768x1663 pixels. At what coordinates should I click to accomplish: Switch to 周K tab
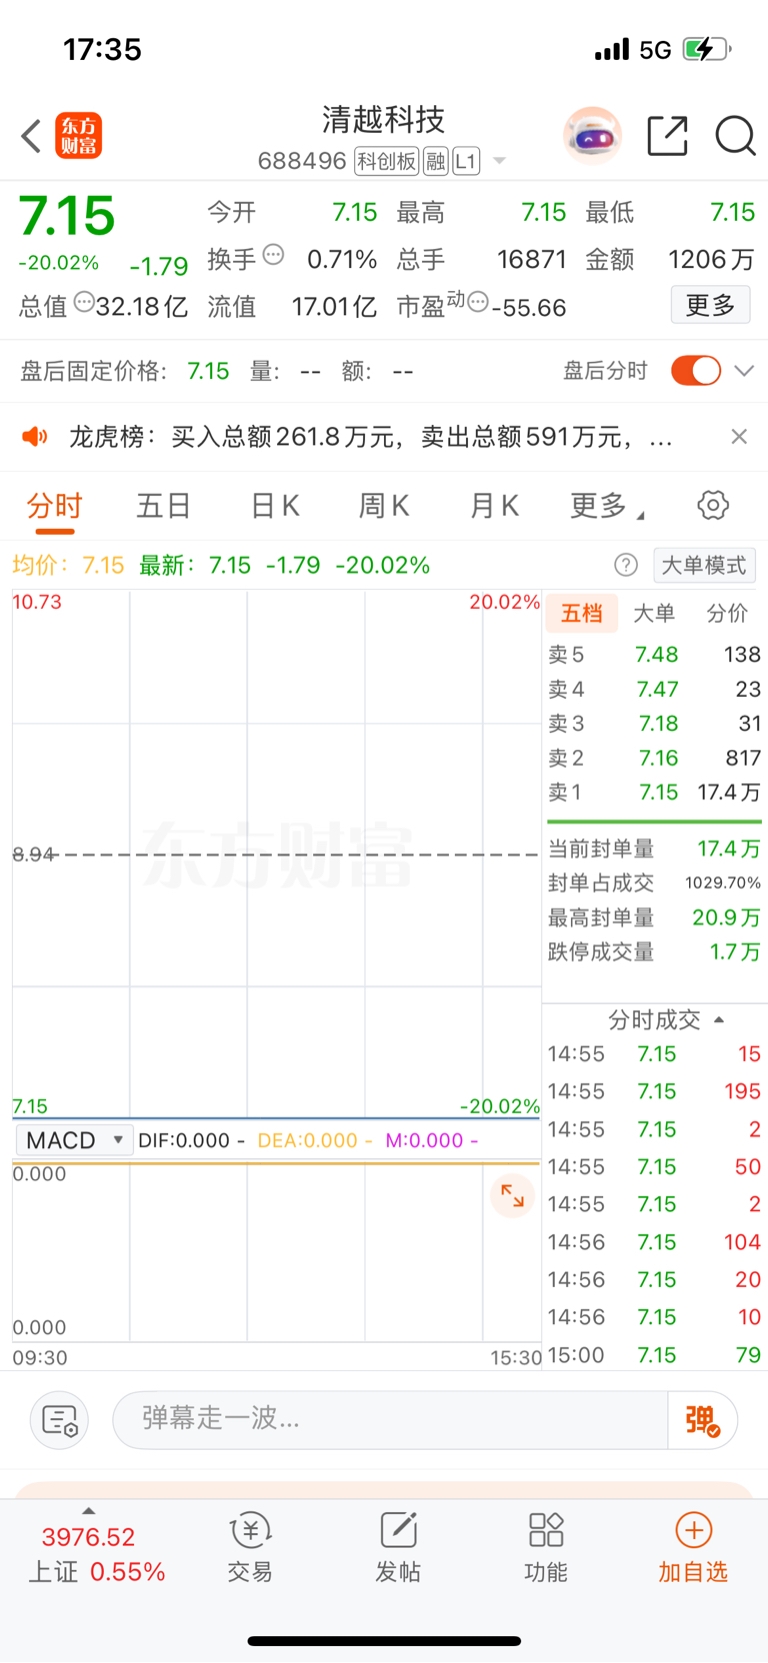coord(384,506)
